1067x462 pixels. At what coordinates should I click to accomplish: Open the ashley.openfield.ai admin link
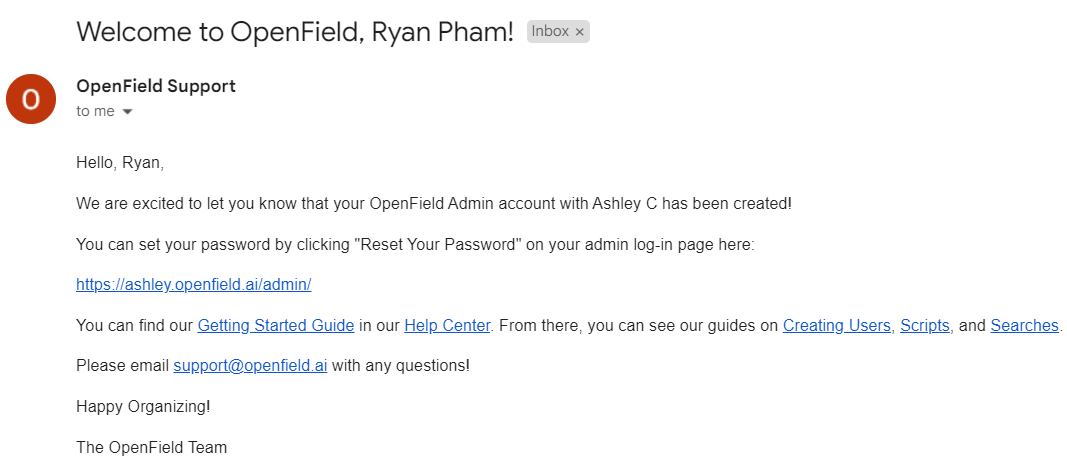(x=193, y=284)
